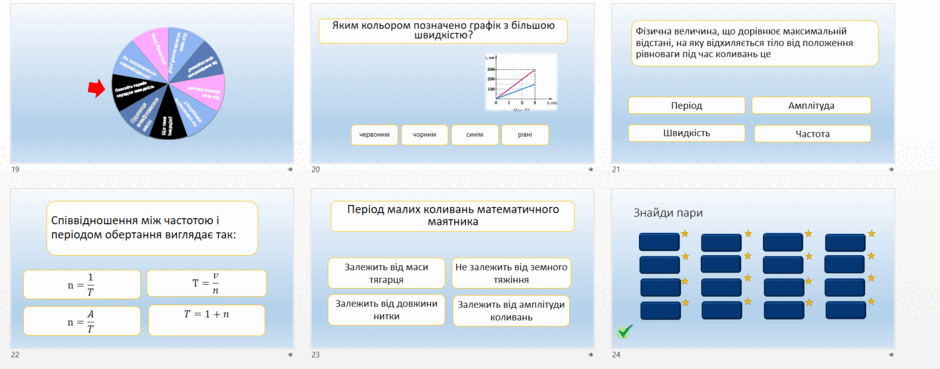Click the green checkmark icon on slide 24
The image size is (940, 369).
pos(625,331)
